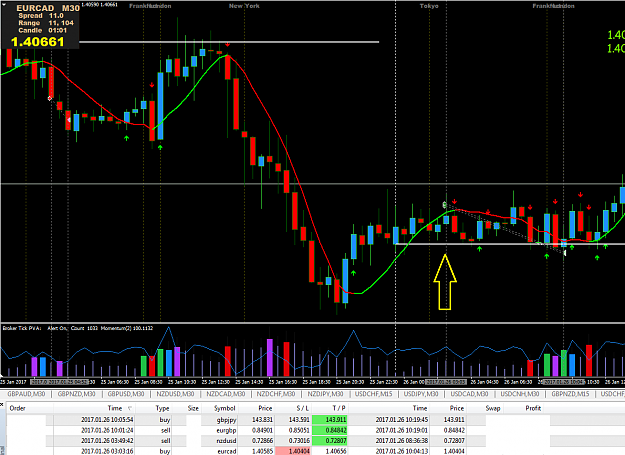Click the Spread 11.0 info line
This screenshot has width=625, height=455.
coord(41,16)
